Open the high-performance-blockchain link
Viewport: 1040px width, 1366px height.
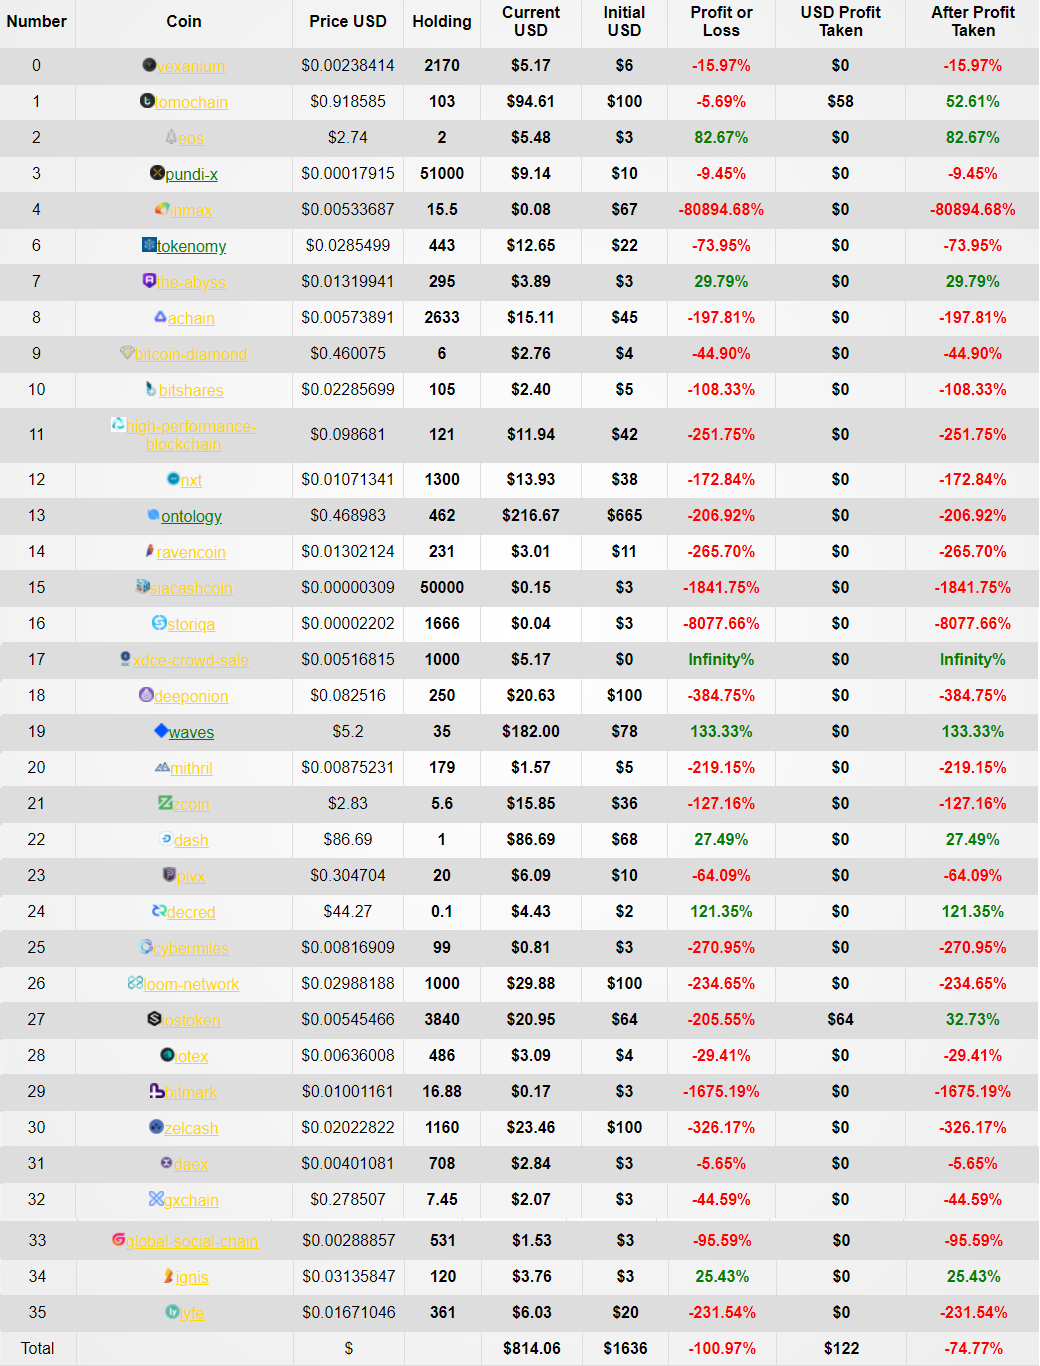tap(190, 436)
